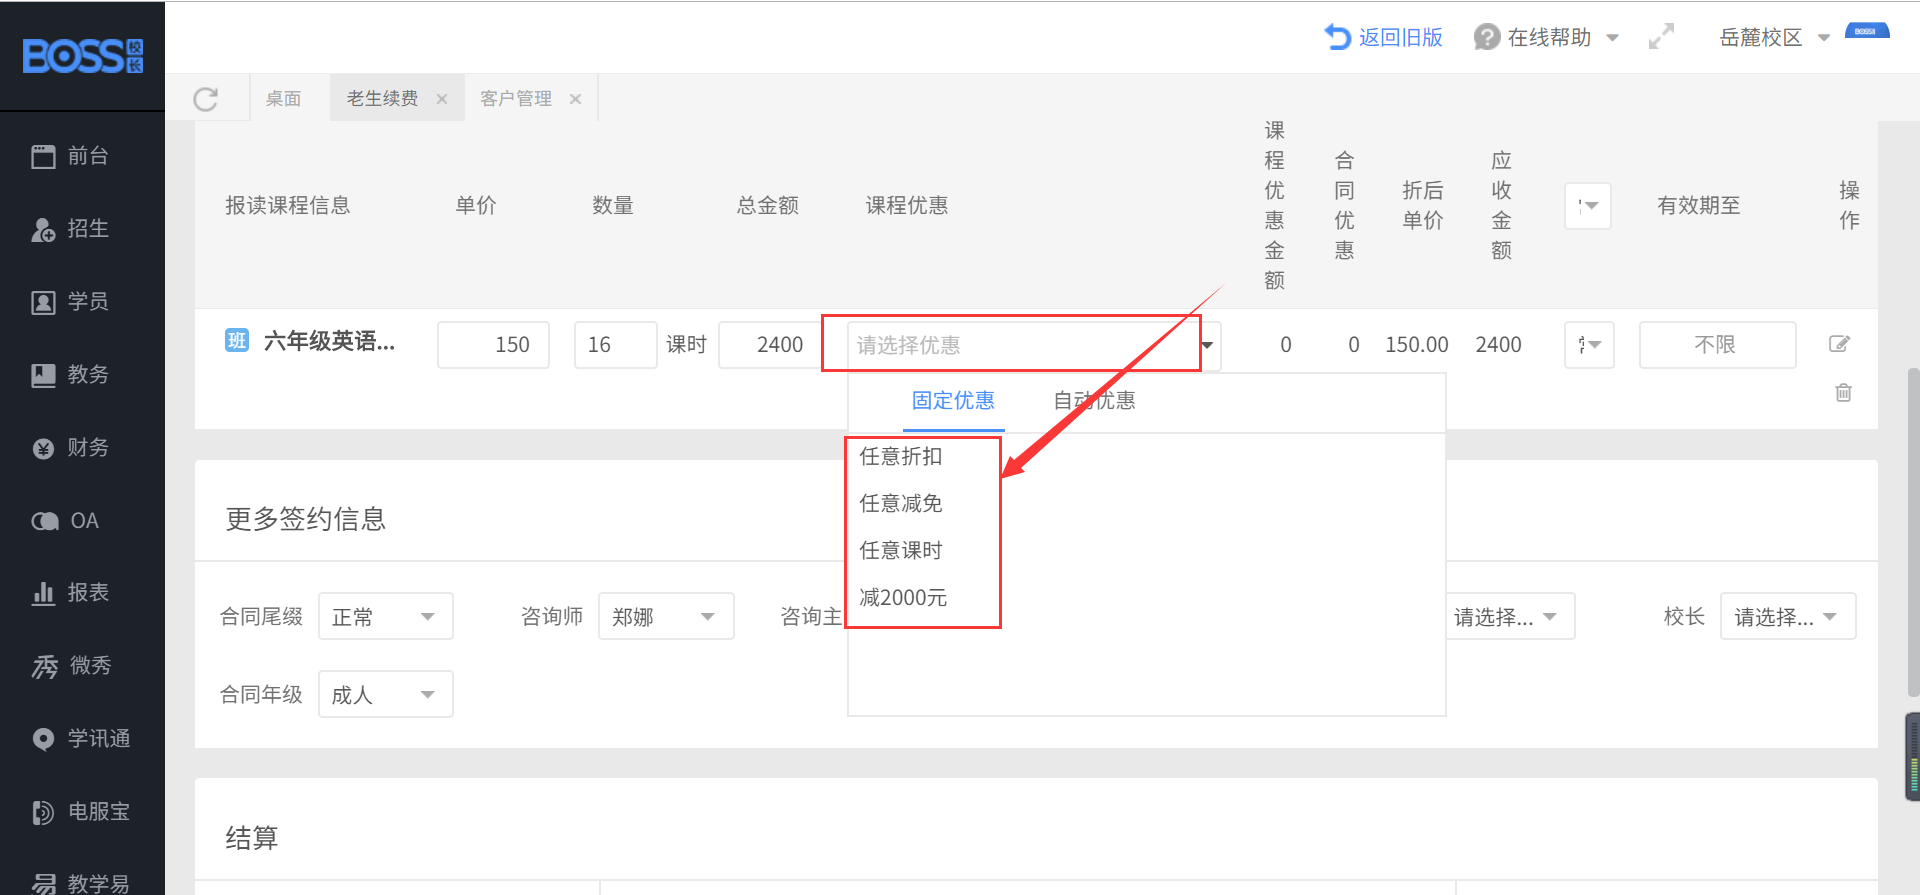Viewport: 1920px width, 895px height.
Task: Click the total amount field showing 2400
Action: click(770, 345)
